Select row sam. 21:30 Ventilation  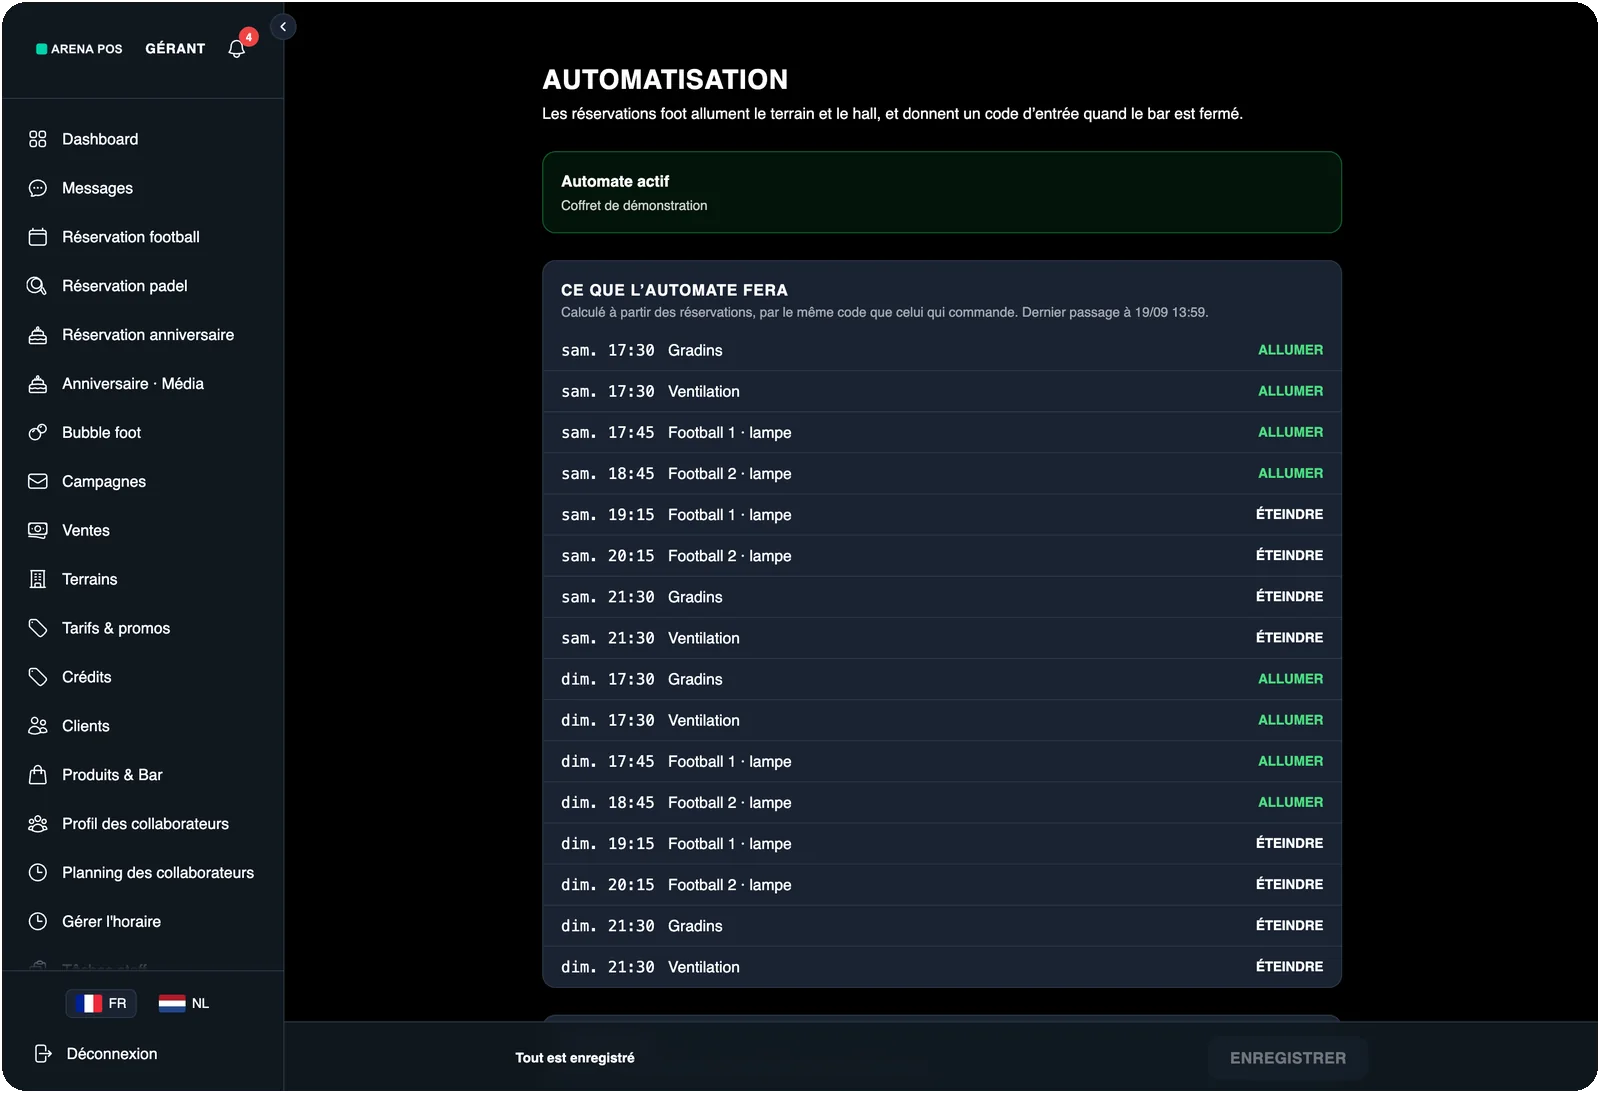942,637
